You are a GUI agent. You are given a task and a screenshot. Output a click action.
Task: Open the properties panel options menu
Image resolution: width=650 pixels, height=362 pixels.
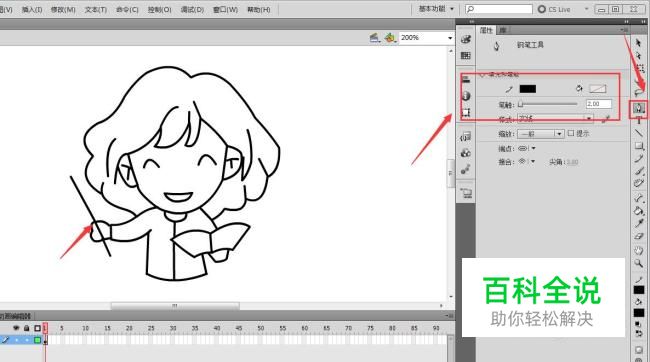(x=624, y=30)
